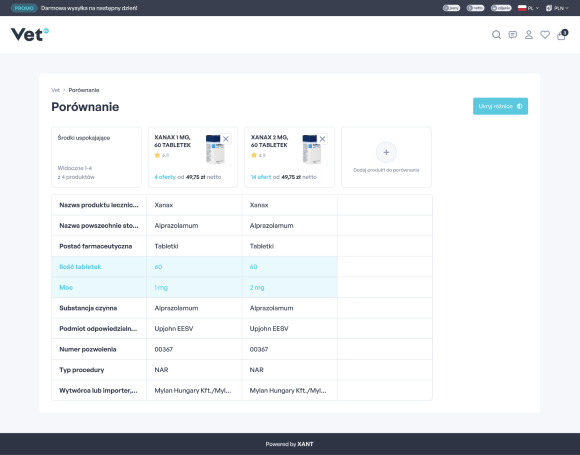Click Nazwa produktu leczniczego row label

point(99,205)
